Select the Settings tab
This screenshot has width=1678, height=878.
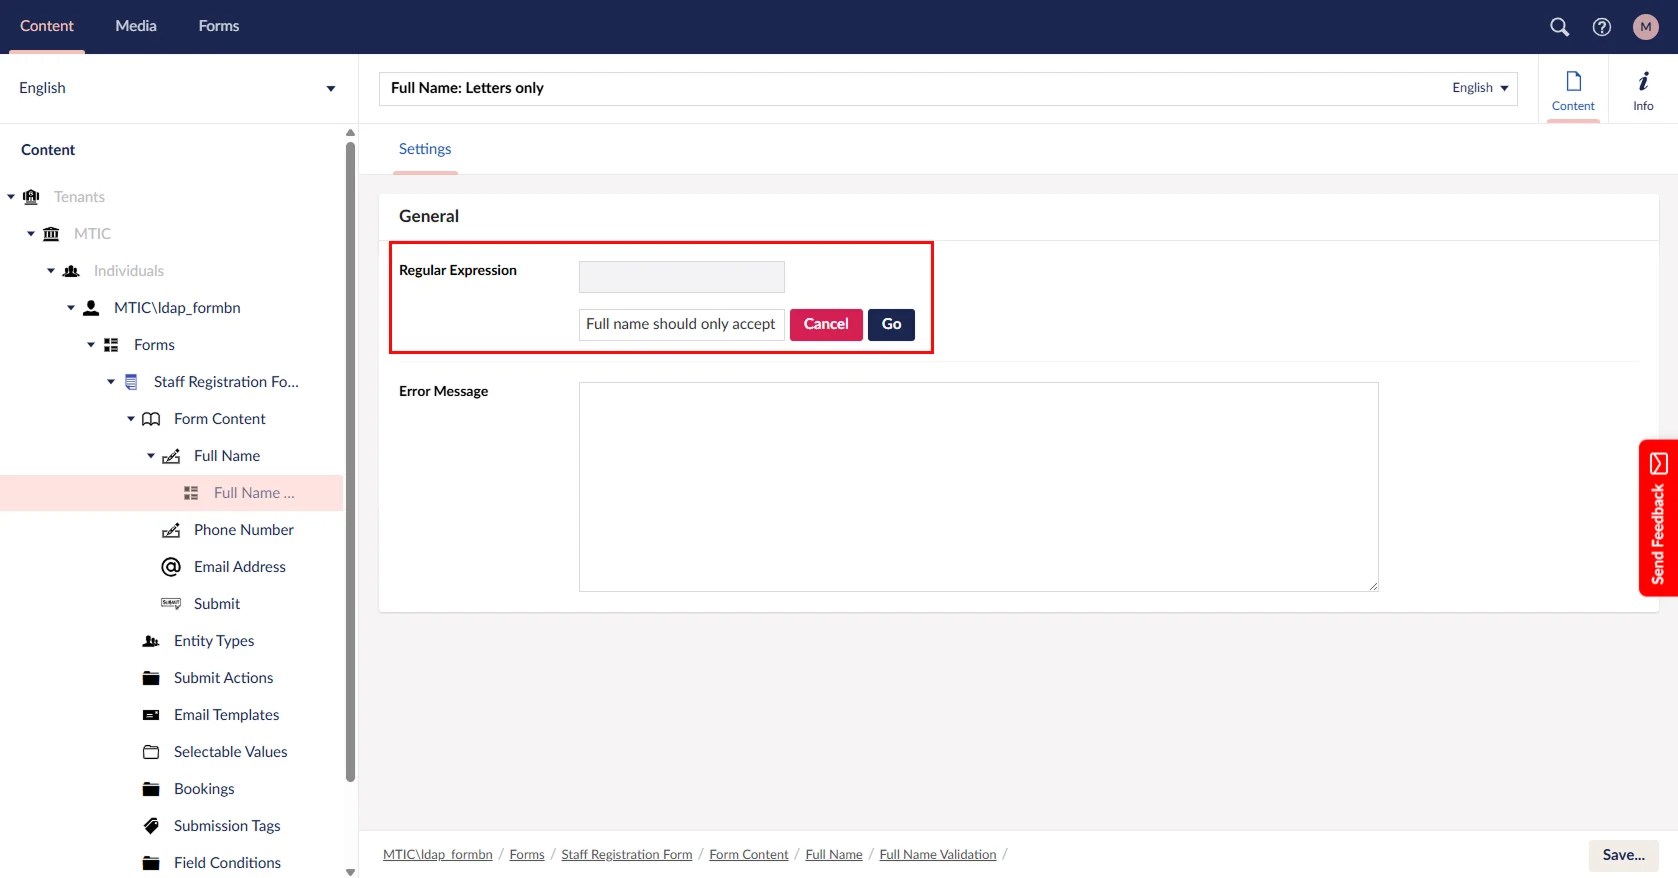425,149
